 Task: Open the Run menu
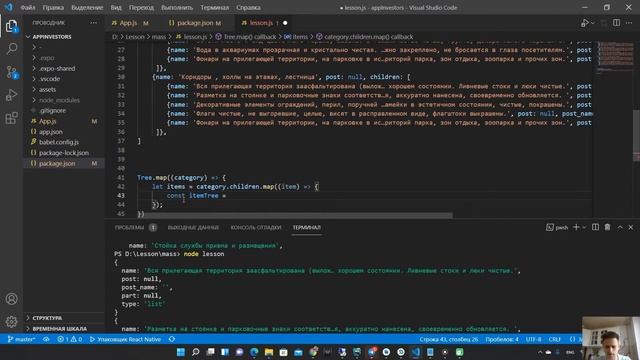[x=177, y=7]
